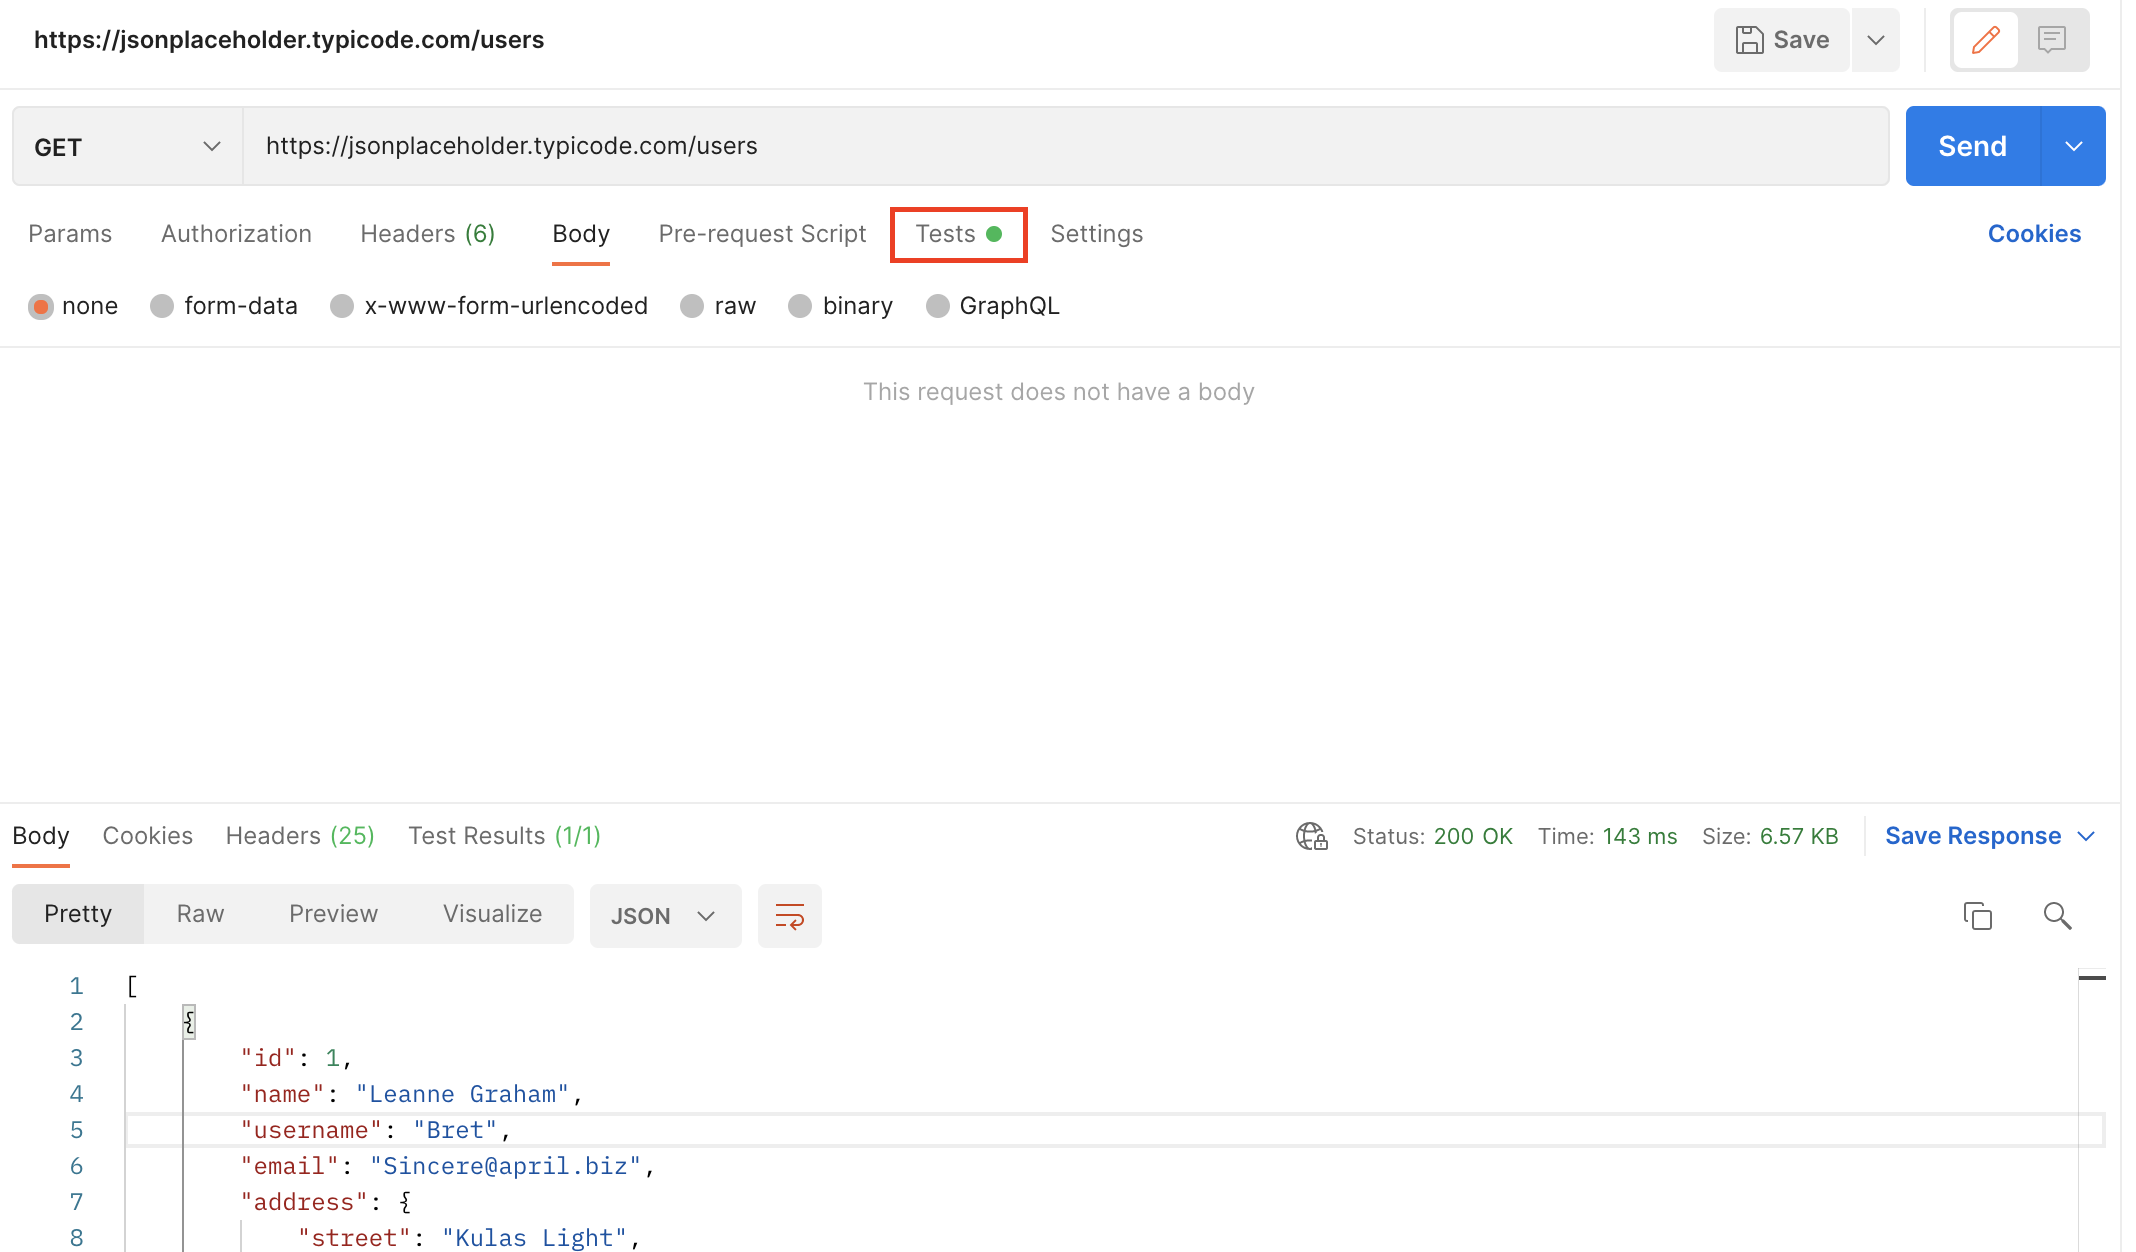Image resolution: width=2136 pixels, height=1252 pixels.
Task: Open the Test Results (1/1) tab
Action: pos(504,836)
